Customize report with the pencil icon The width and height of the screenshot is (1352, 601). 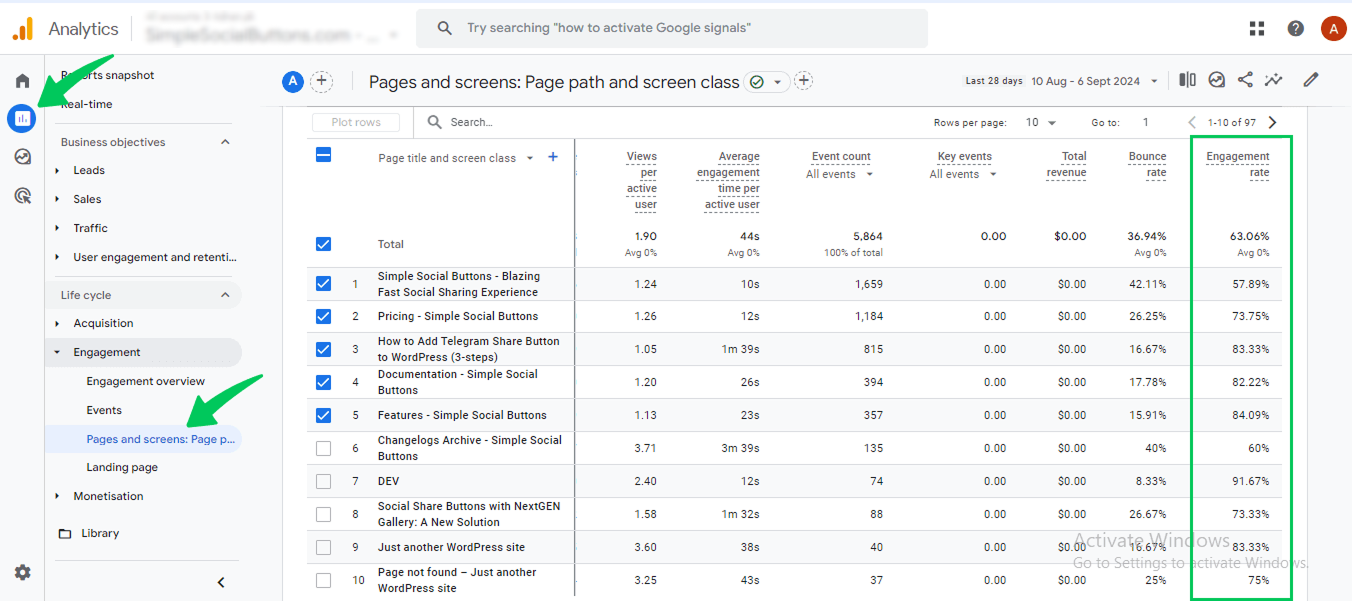[x=1311, y=80]
